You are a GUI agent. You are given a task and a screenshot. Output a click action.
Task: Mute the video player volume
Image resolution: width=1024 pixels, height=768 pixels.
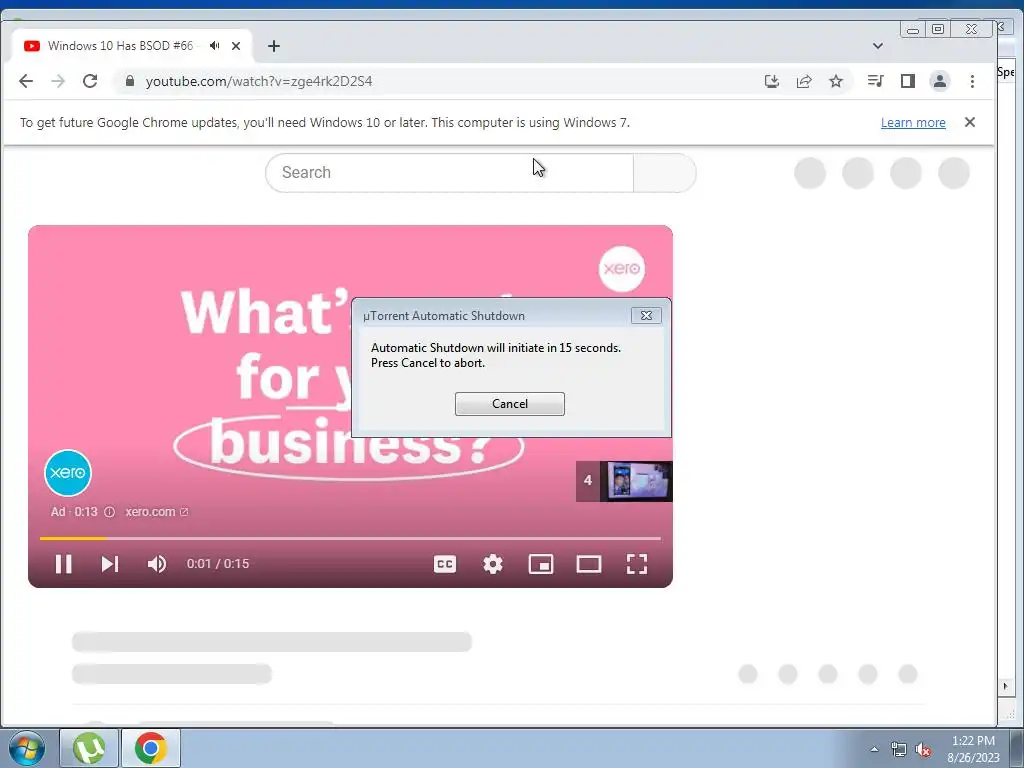(x=157, y=564)
